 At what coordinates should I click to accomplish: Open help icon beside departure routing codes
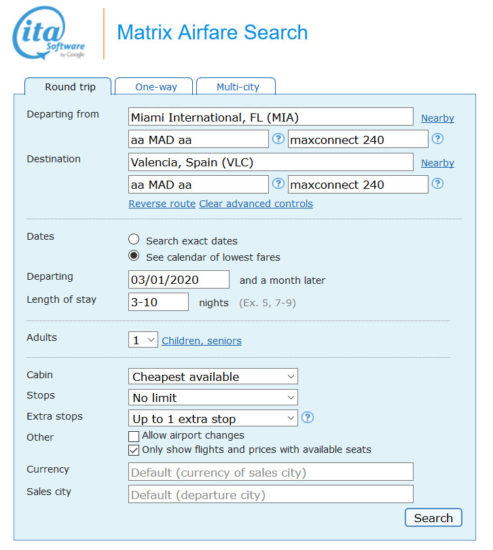click(x=278, y=139)
